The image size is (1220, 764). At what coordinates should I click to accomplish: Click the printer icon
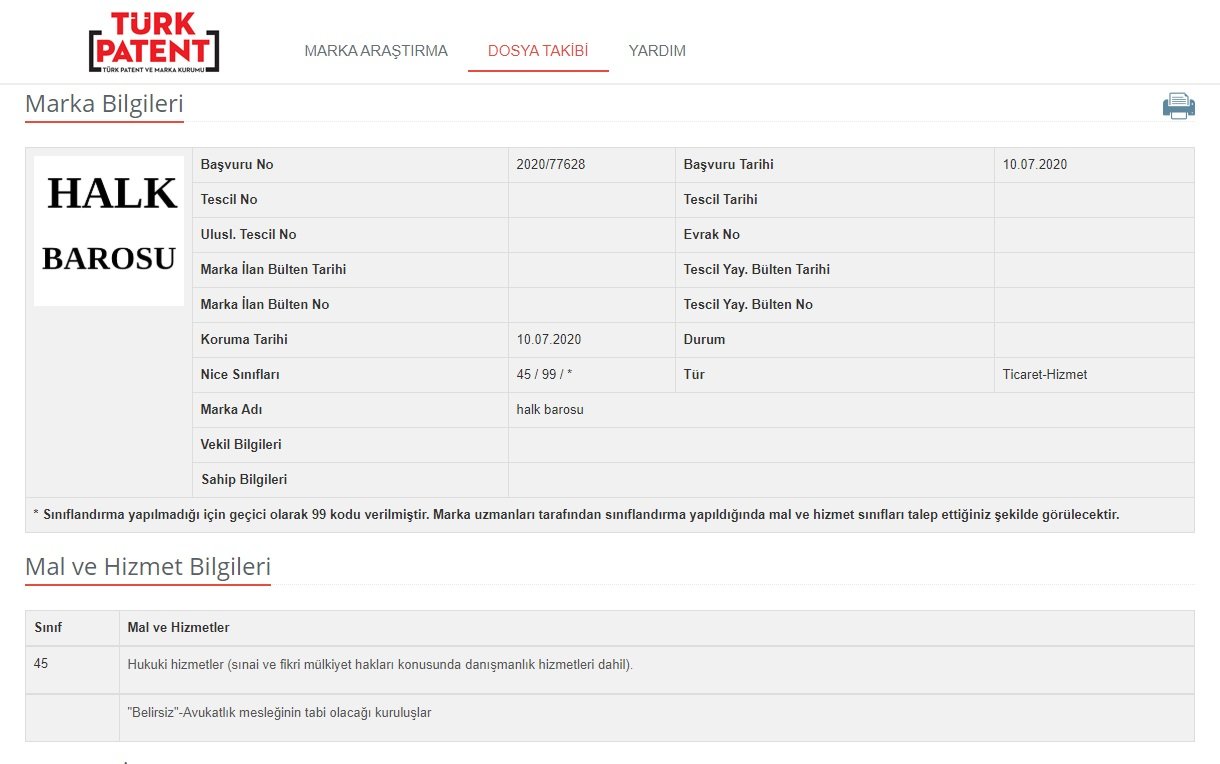pos(1178,106)
